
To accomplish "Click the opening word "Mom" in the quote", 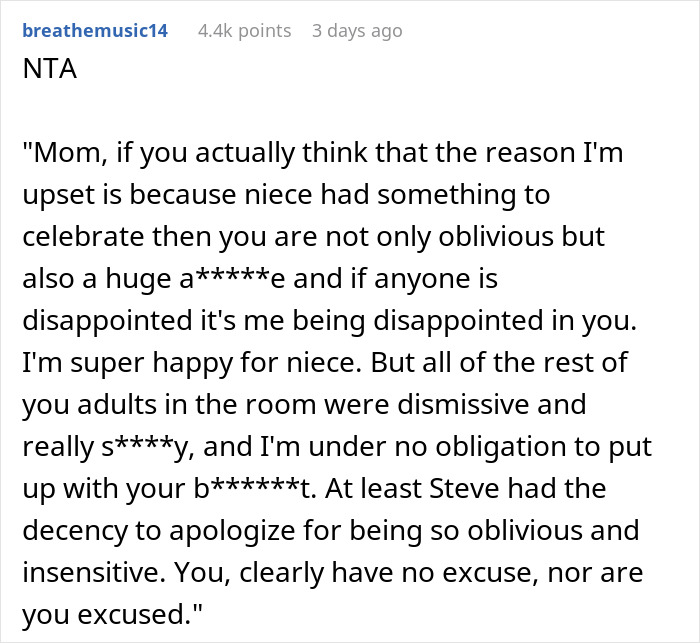I will pos(64,157).
